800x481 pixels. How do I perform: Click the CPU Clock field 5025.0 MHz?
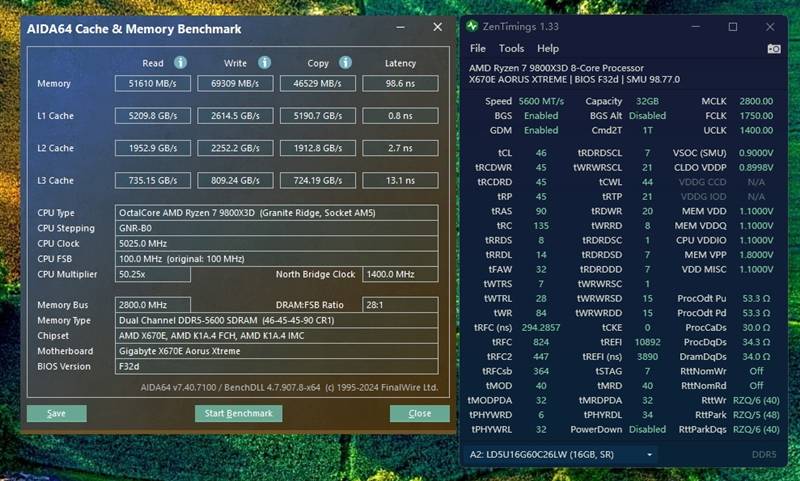(x=277, y=243)
